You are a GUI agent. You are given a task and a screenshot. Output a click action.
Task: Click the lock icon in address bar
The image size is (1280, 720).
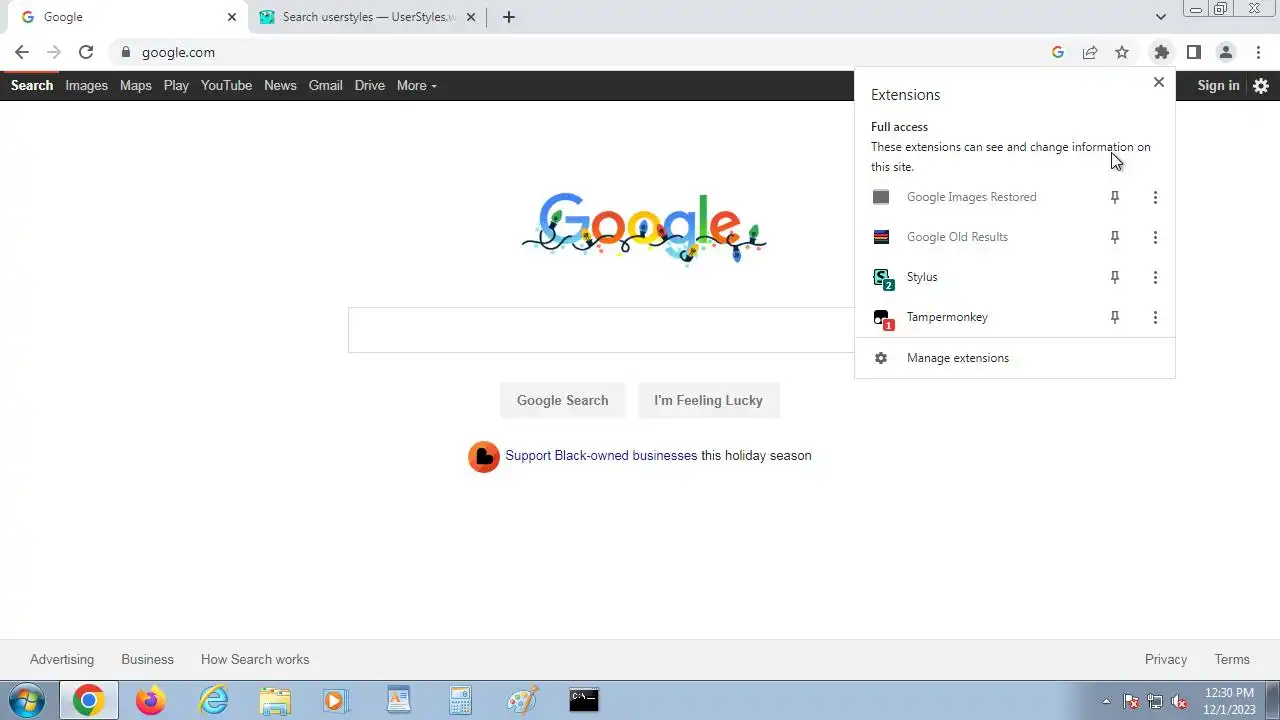[125, 52]
